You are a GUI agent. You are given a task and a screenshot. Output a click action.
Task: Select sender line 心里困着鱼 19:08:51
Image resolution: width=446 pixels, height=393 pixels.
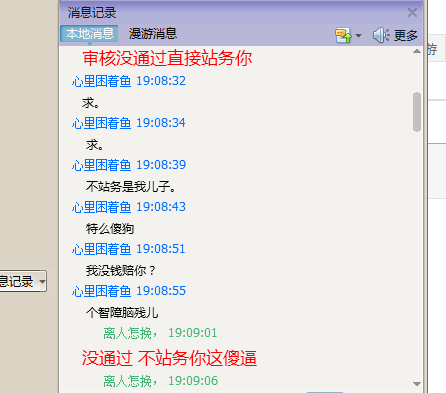tap(129, 249)
